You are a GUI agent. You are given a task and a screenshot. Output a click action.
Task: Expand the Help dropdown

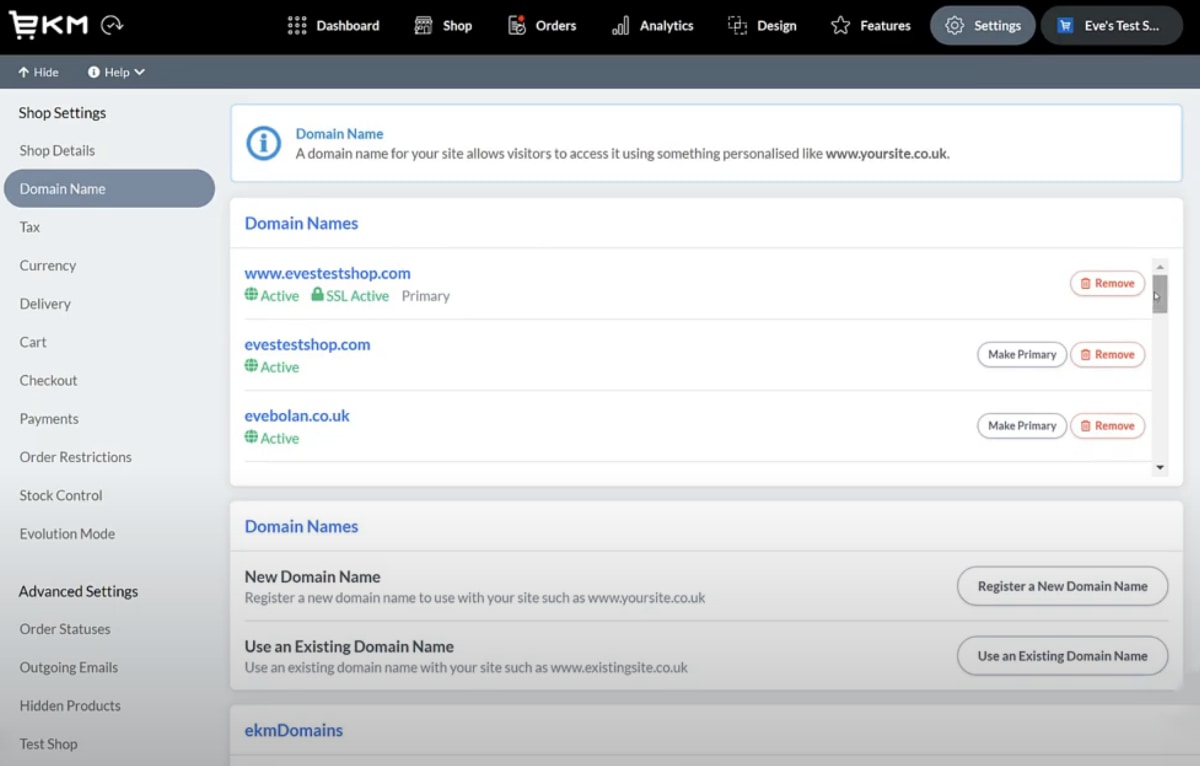click(116, 72)
